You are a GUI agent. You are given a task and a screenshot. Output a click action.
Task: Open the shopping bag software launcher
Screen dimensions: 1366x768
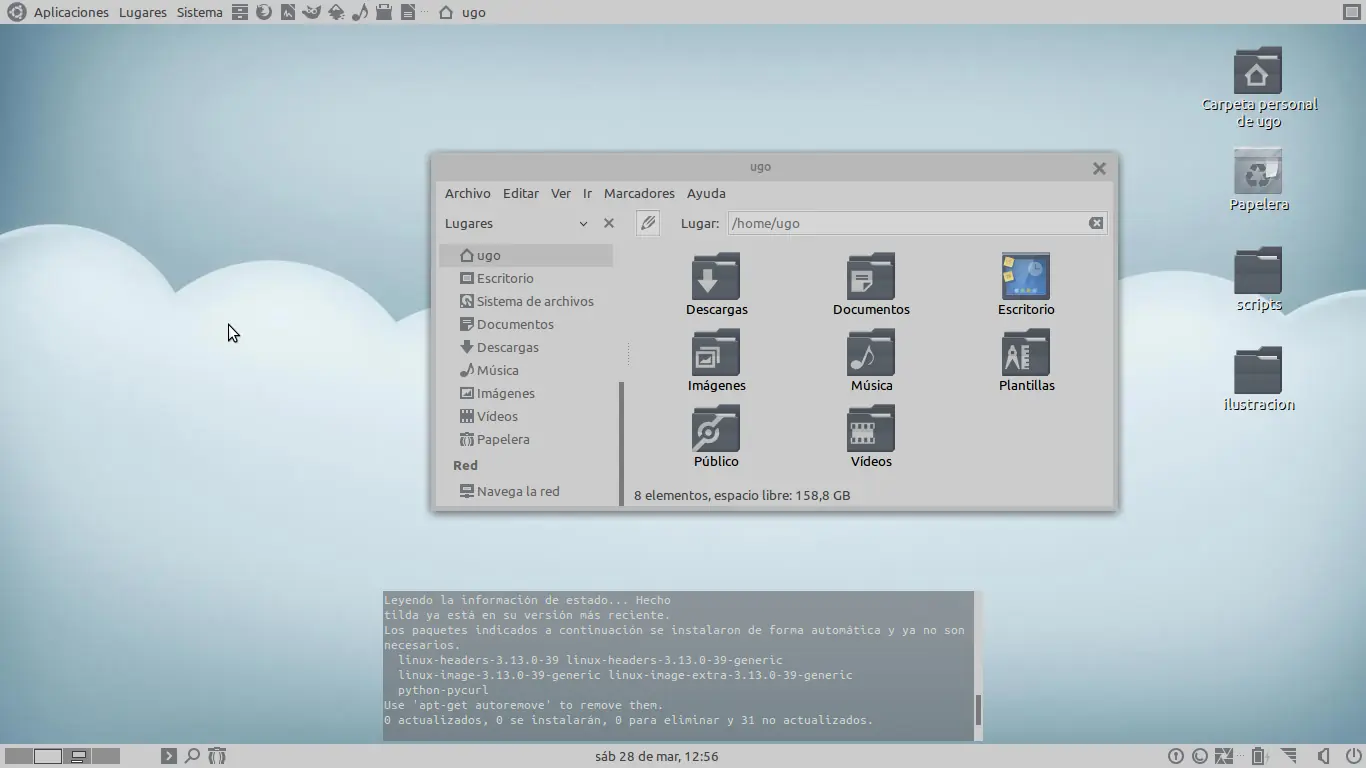click(x=384, y=12)
